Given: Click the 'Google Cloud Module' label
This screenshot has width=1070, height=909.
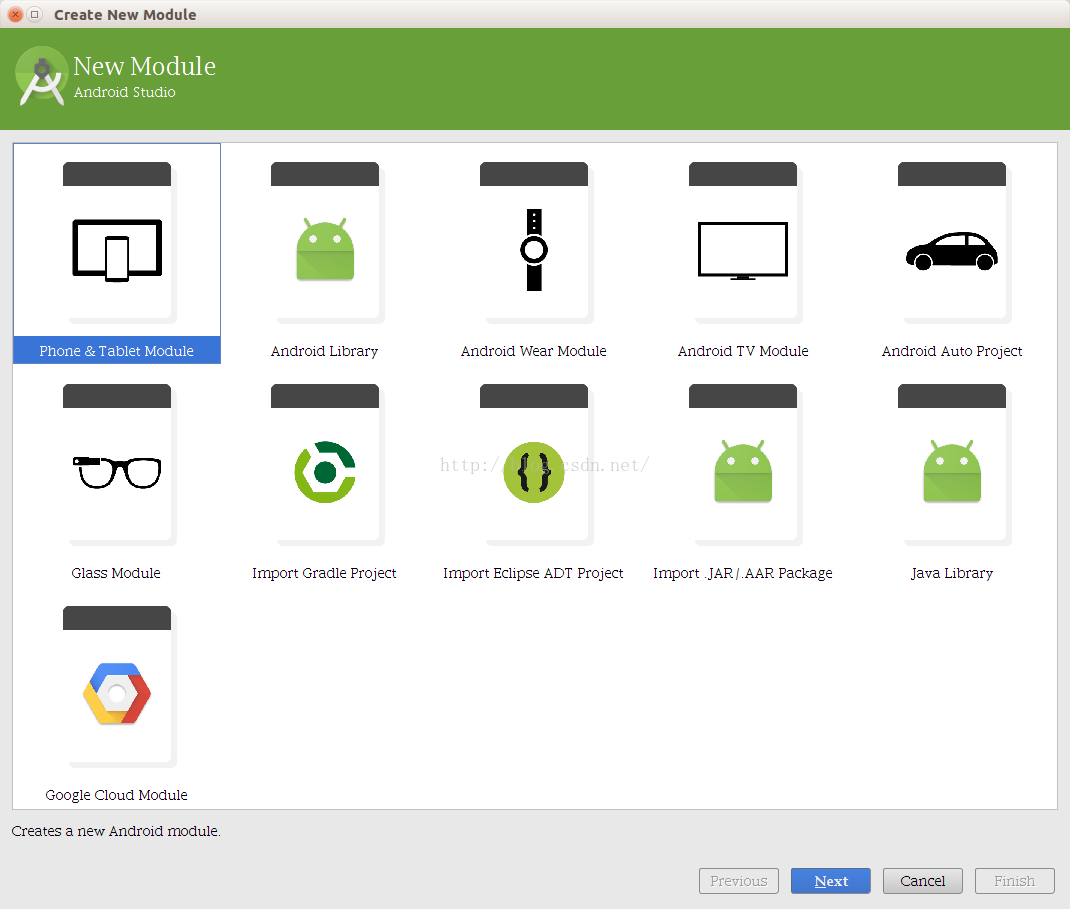Looking at the screenshot, I should pyautogui.click(x=116, y=795).
